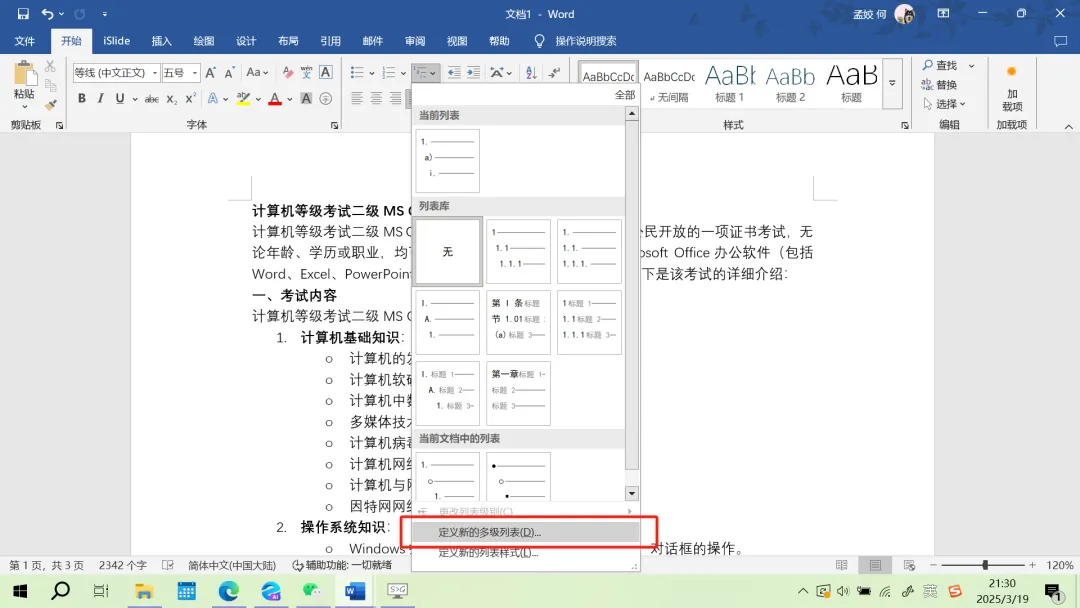Image resolution: width=1080 pixels, height=608 pixels.
Task: Click the center align icon
Action: 376,98
